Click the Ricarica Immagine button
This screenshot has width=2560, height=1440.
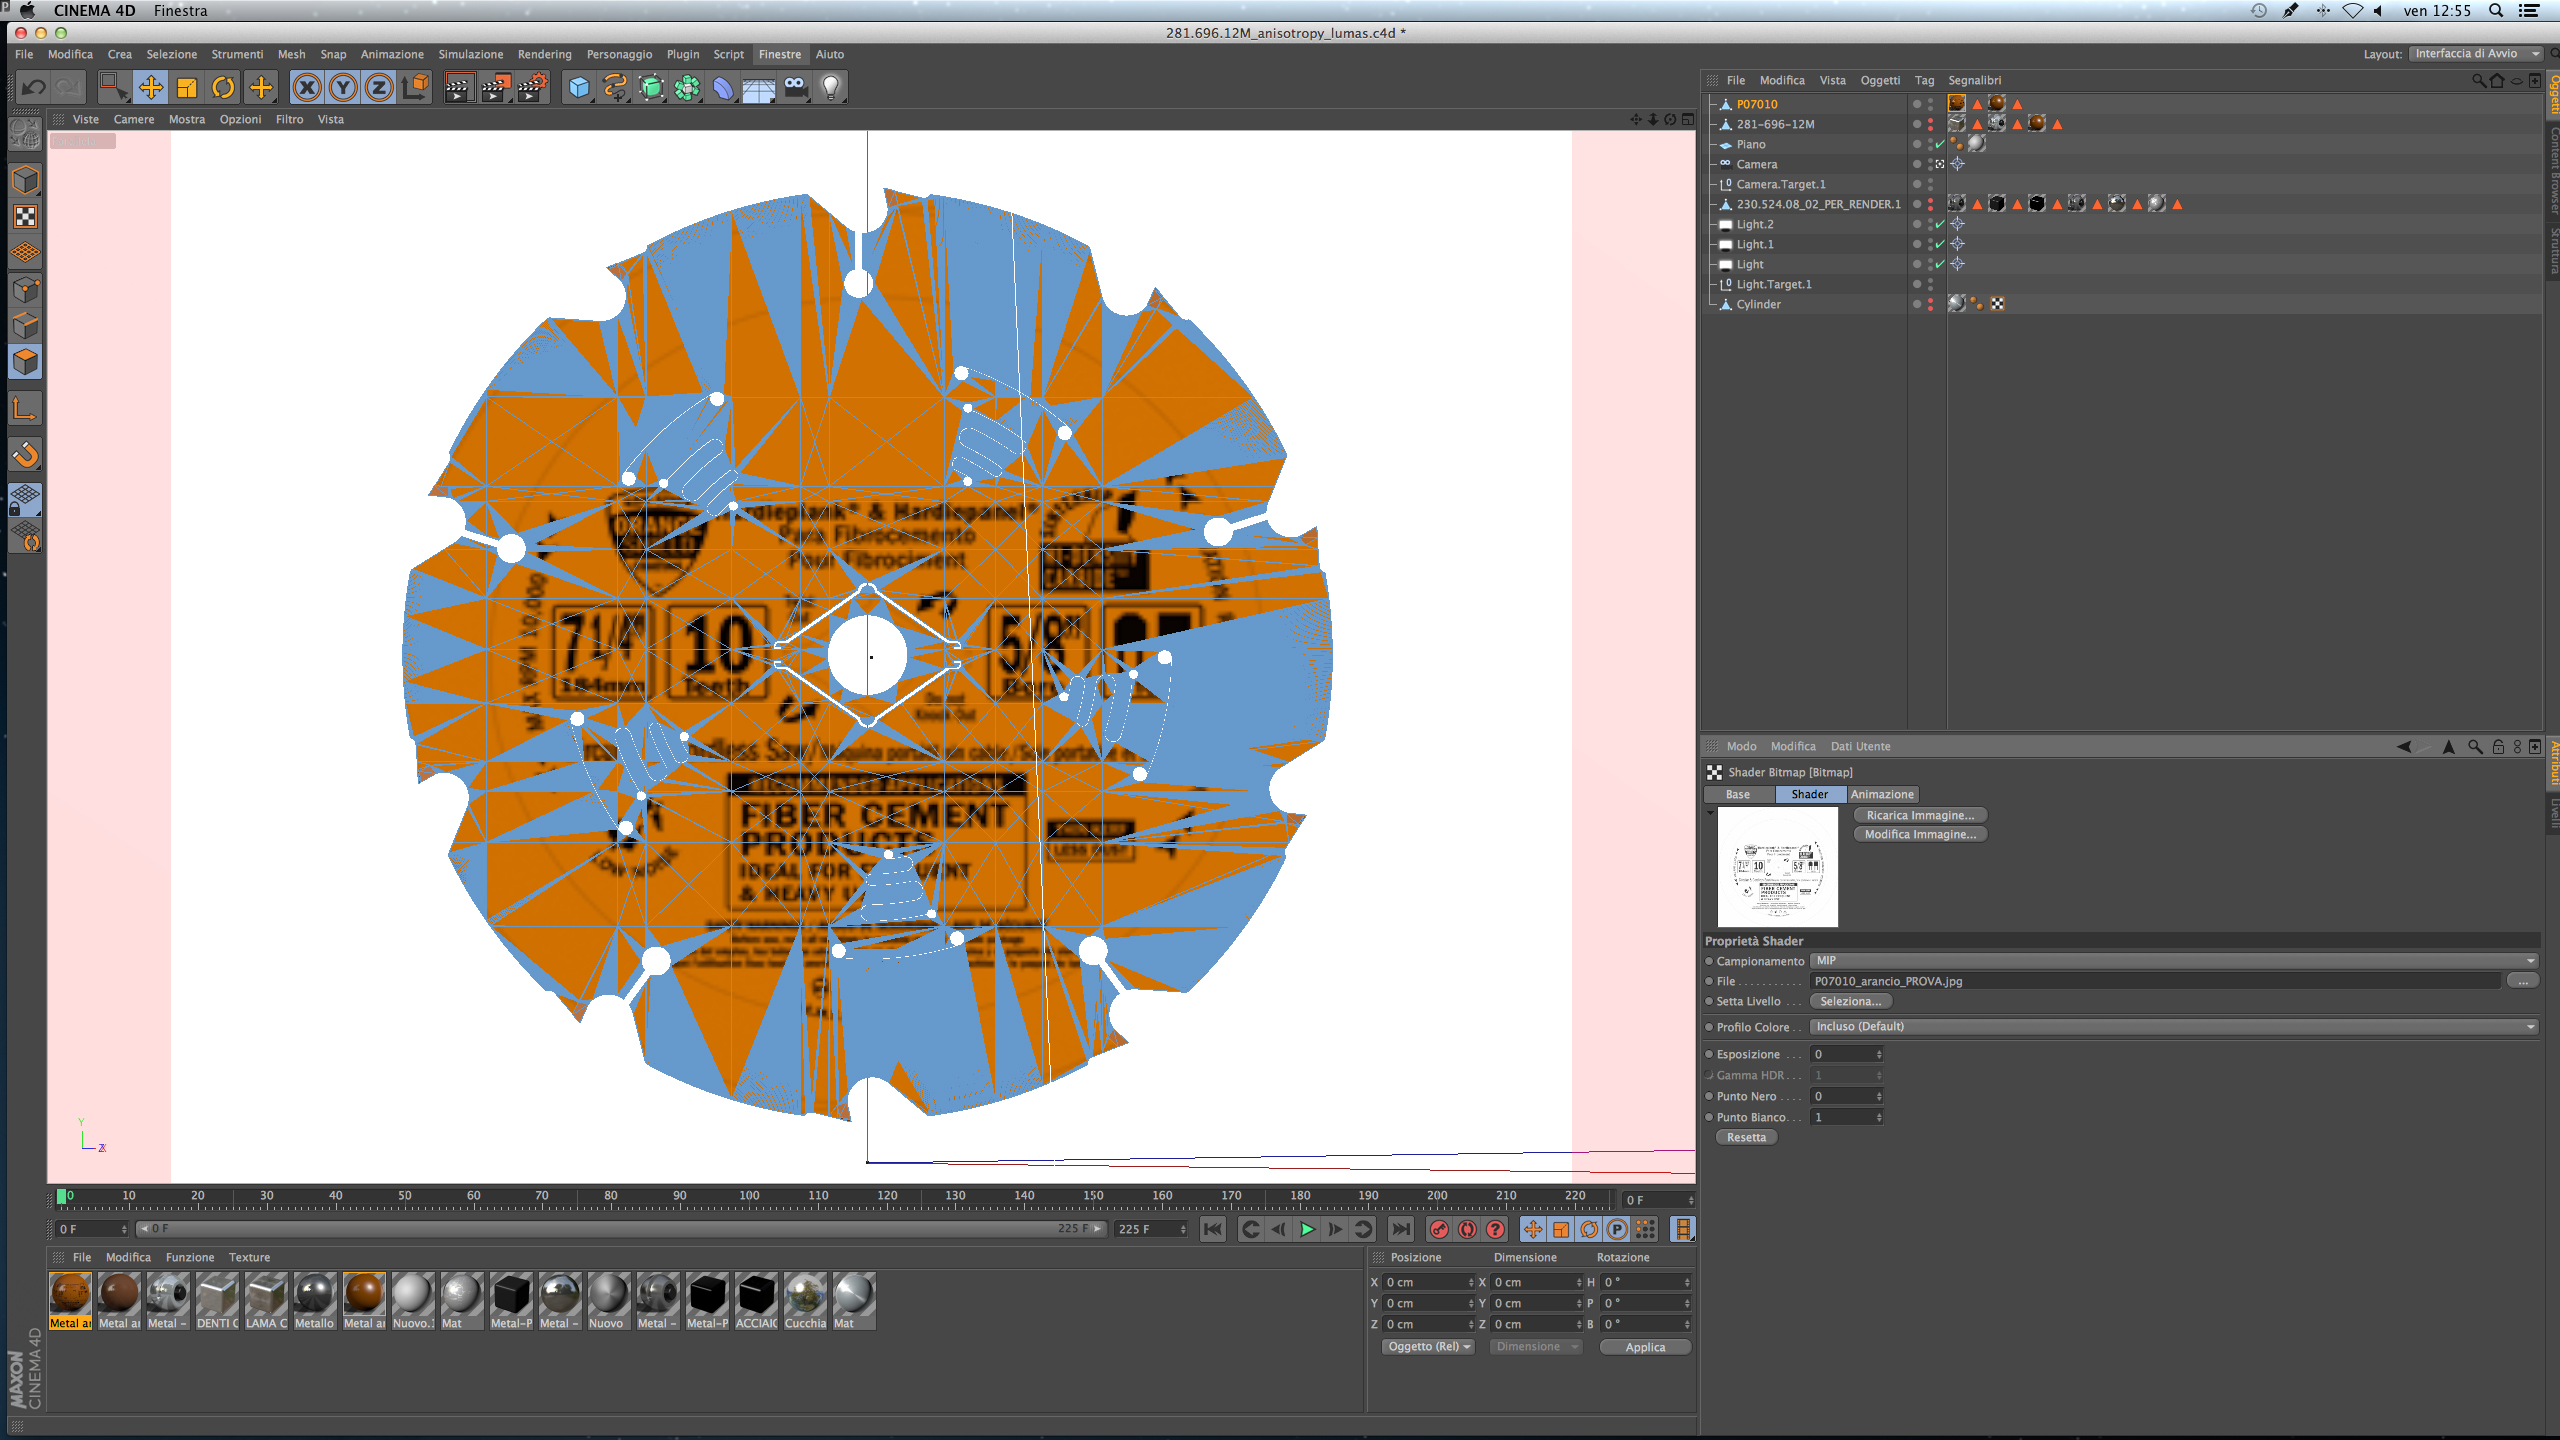coord(1920,815)
